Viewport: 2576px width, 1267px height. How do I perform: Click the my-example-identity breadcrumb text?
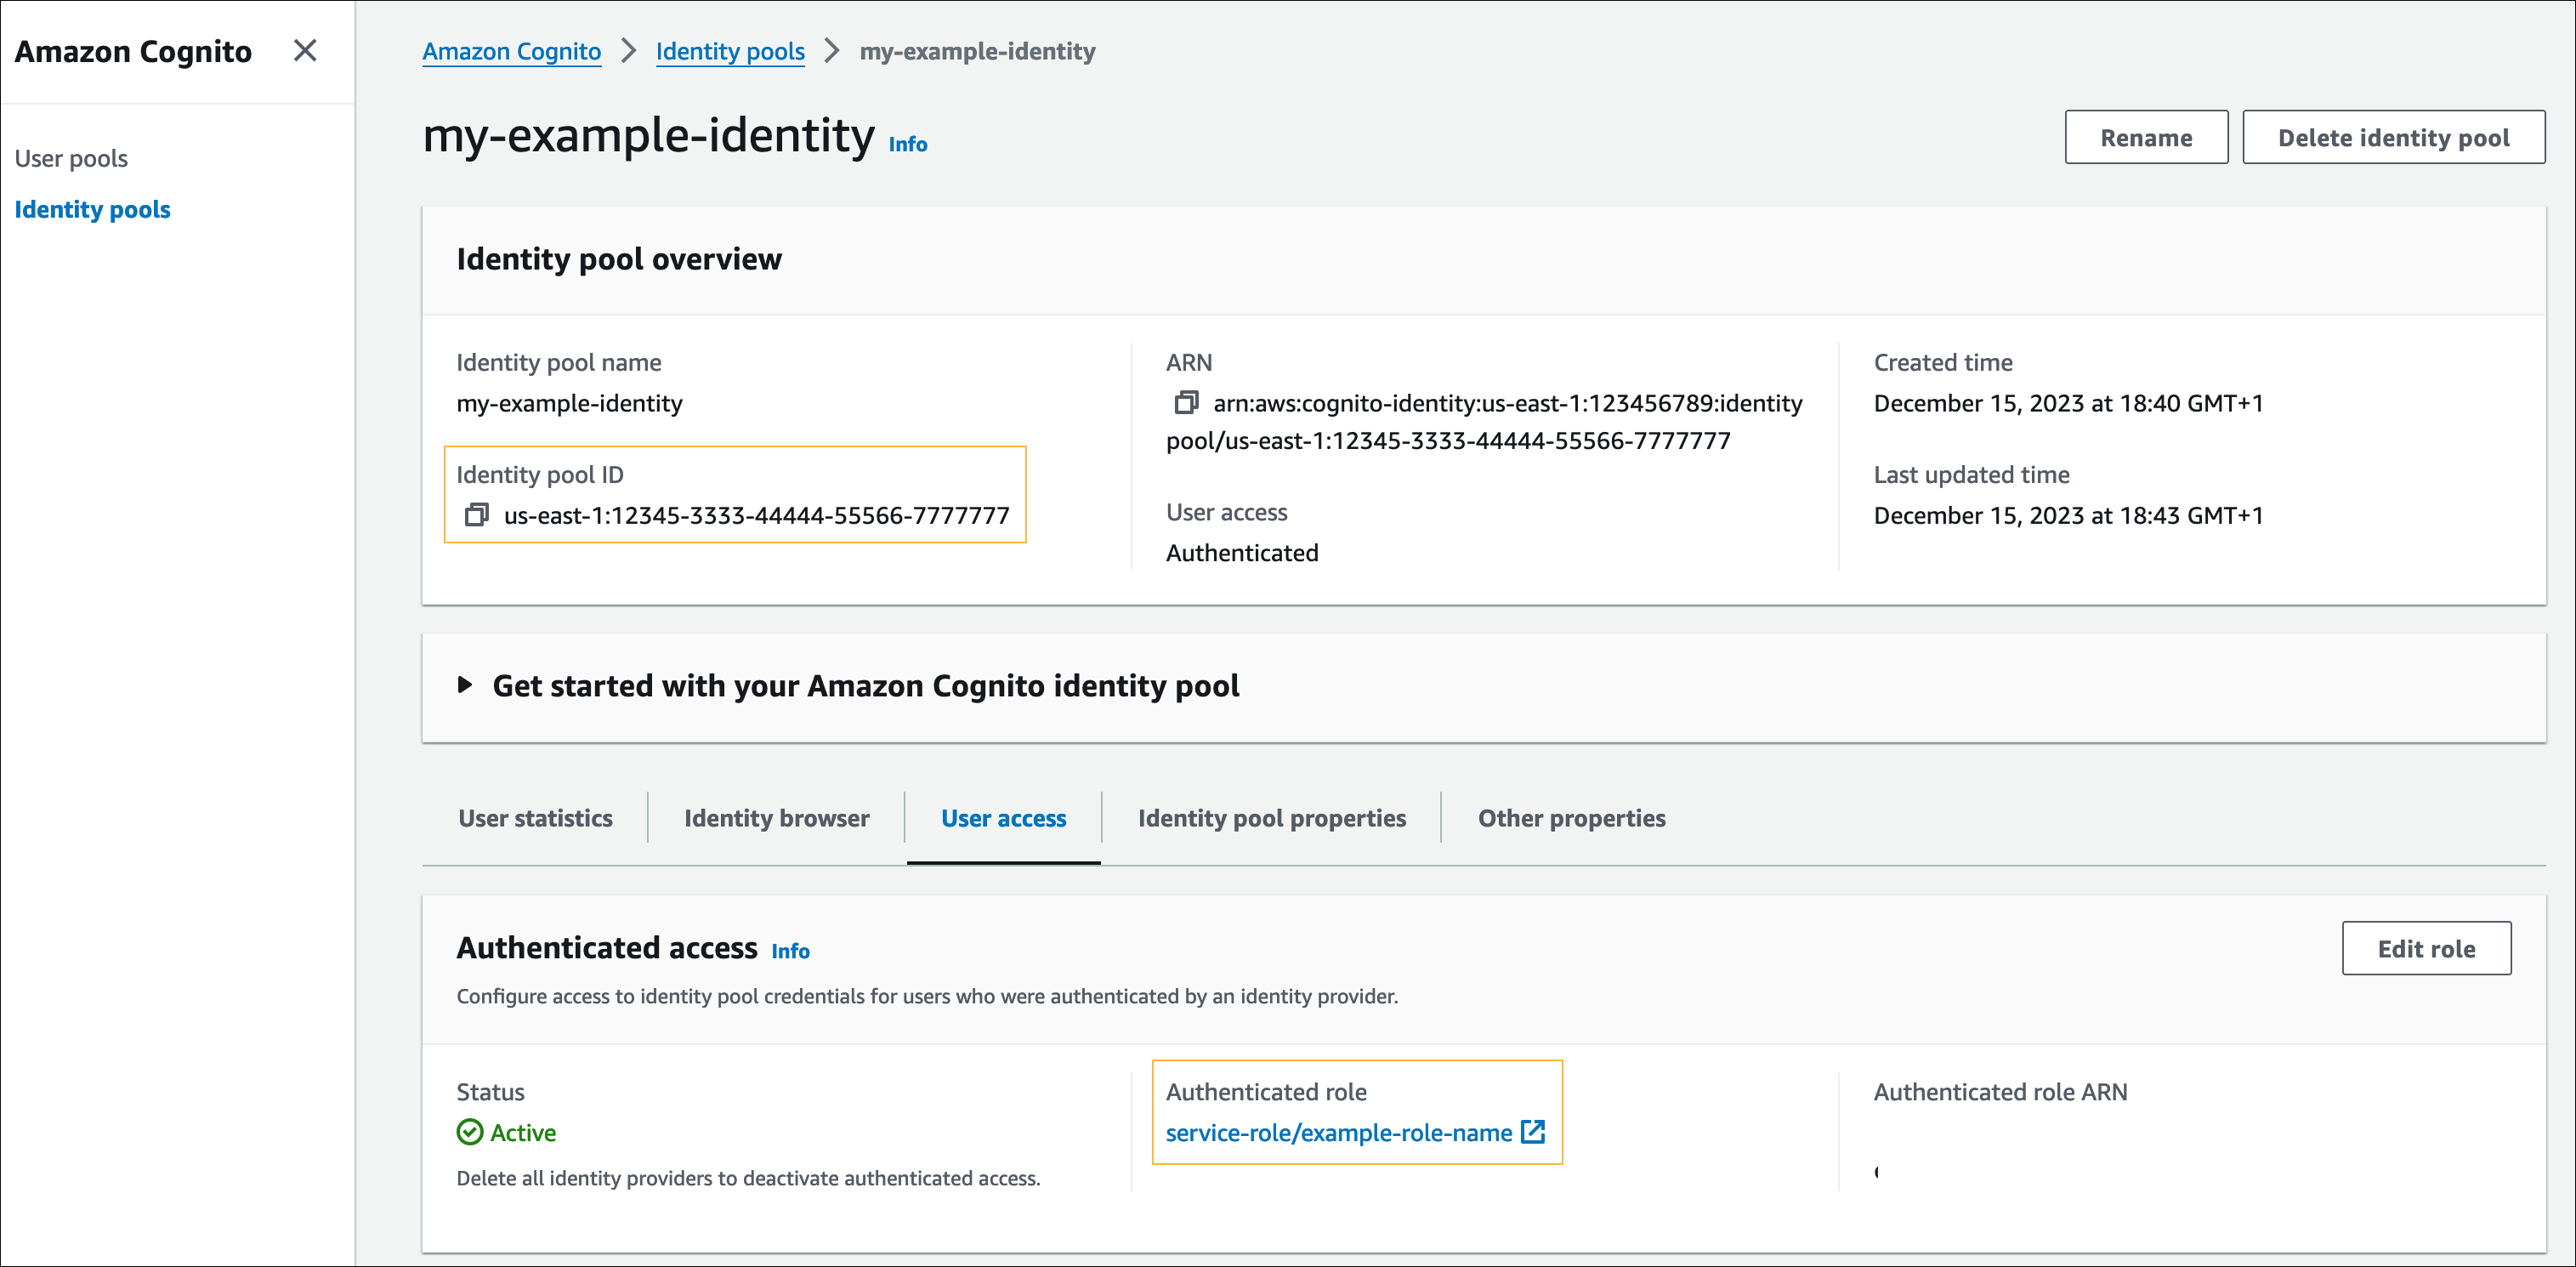coord(977,51)
